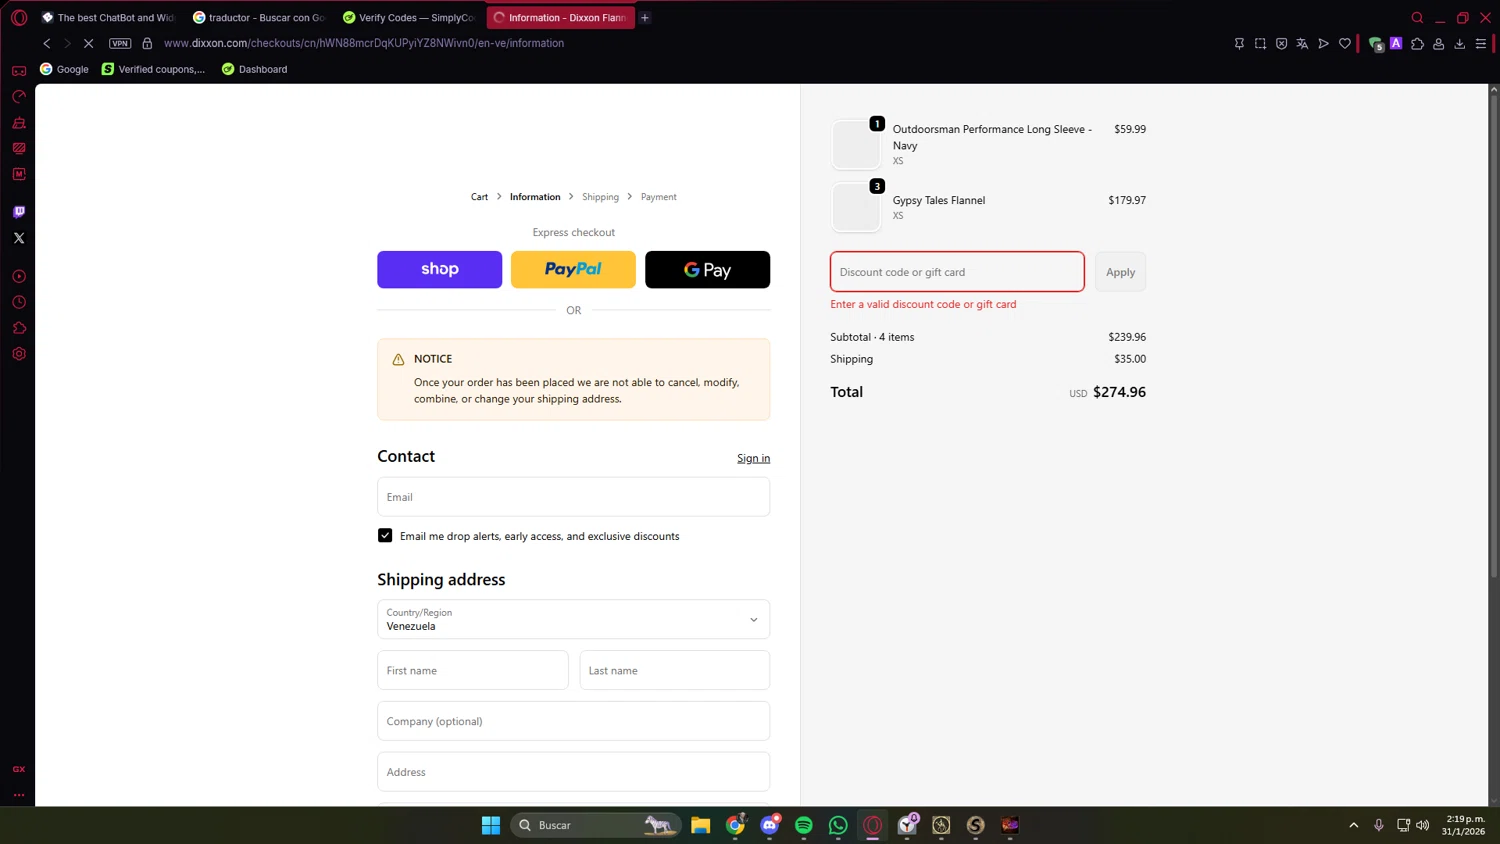Check out with Google Pay button
Viewport: 1500px width, 844px height.
click(707, 269)
